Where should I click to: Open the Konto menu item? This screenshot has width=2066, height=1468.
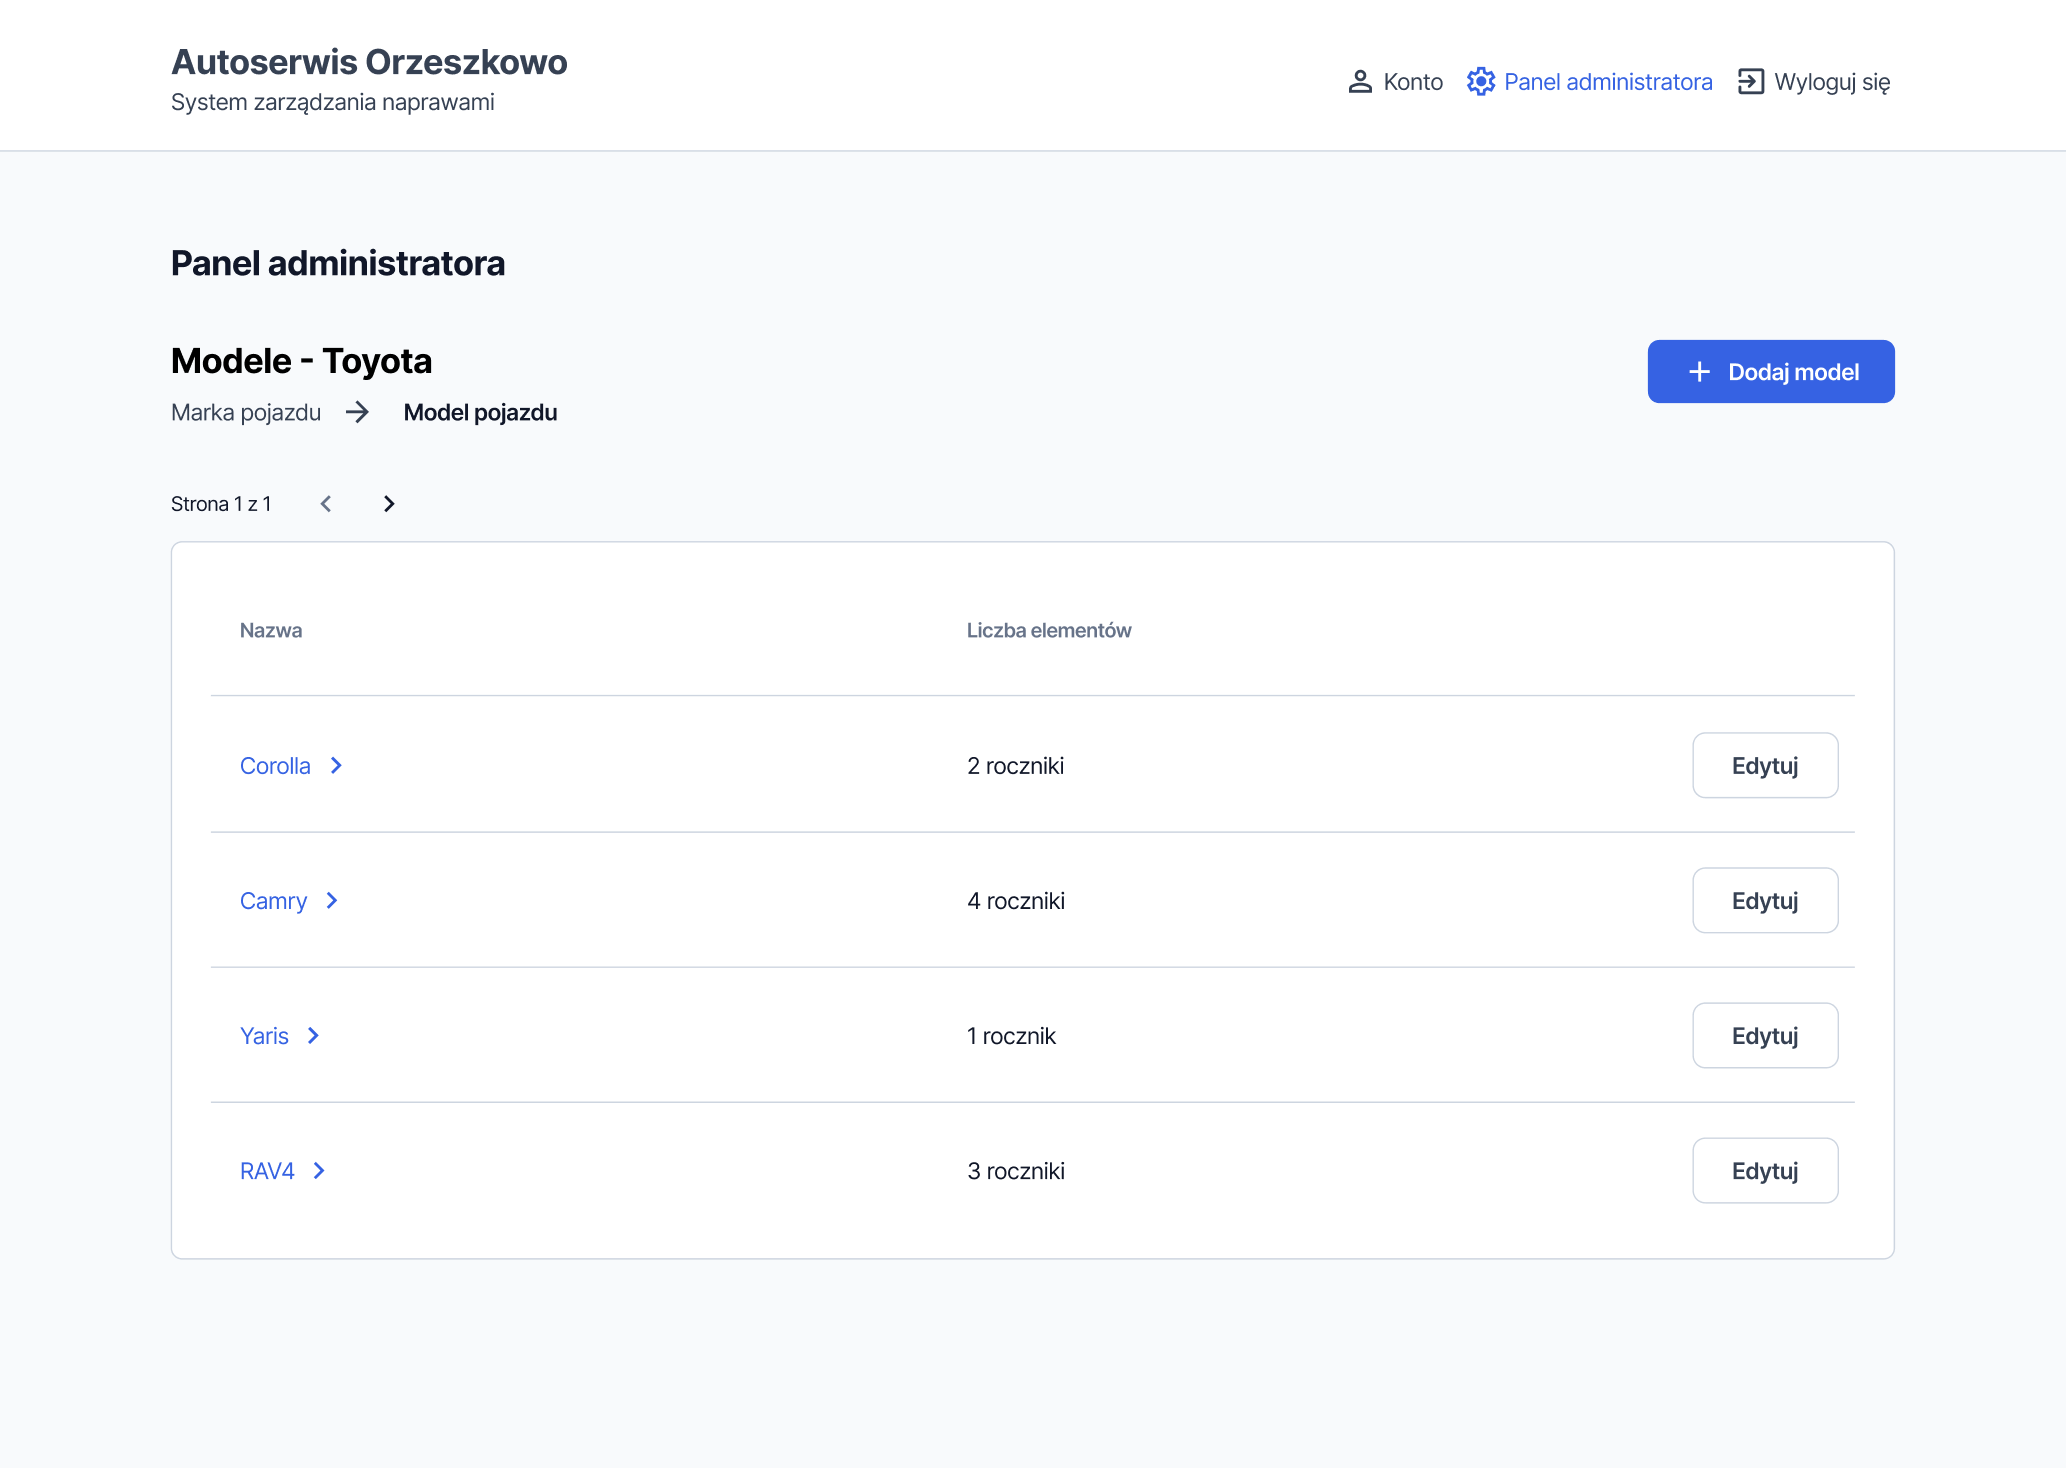1395,82
